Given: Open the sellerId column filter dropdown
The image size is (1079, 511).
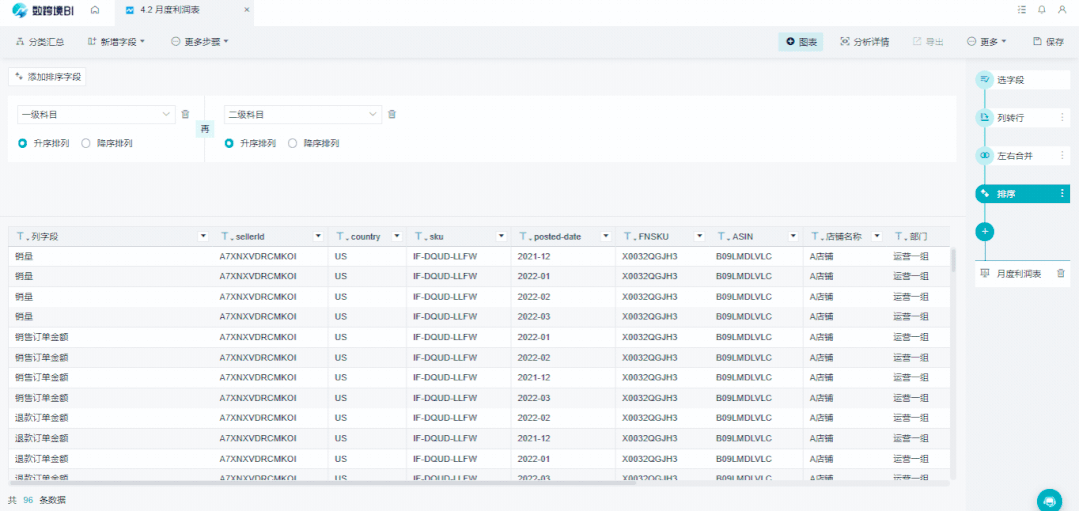Looking at the screenshot, I should (318, 236).
